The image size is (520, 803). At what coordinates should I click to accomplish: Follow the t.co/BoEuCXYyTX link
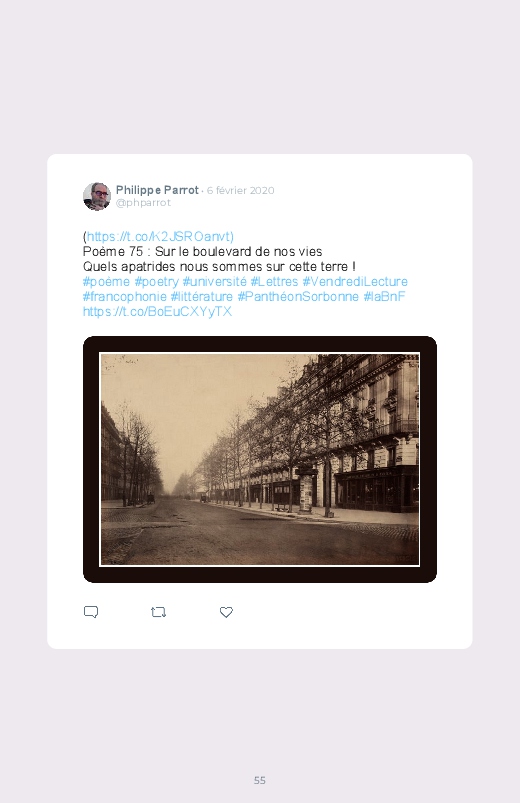(157, 311)
